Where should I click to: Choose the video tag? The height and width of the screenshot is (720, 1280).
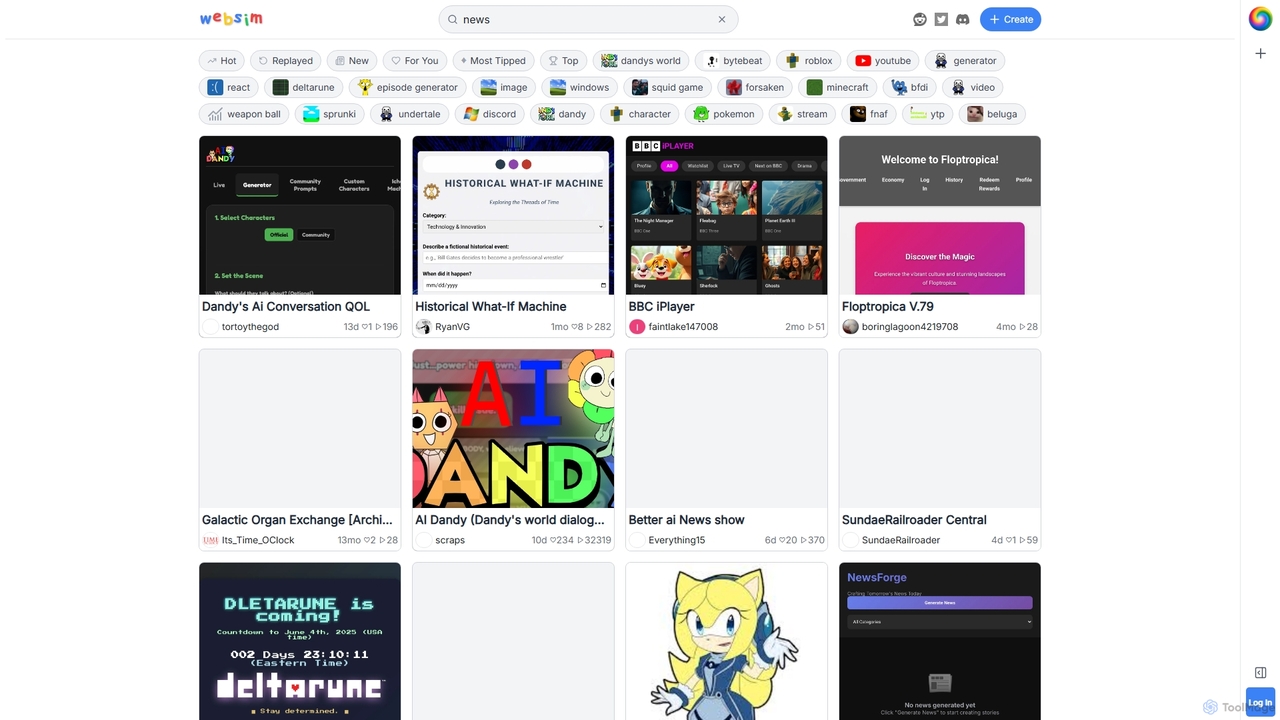(973, 87)
